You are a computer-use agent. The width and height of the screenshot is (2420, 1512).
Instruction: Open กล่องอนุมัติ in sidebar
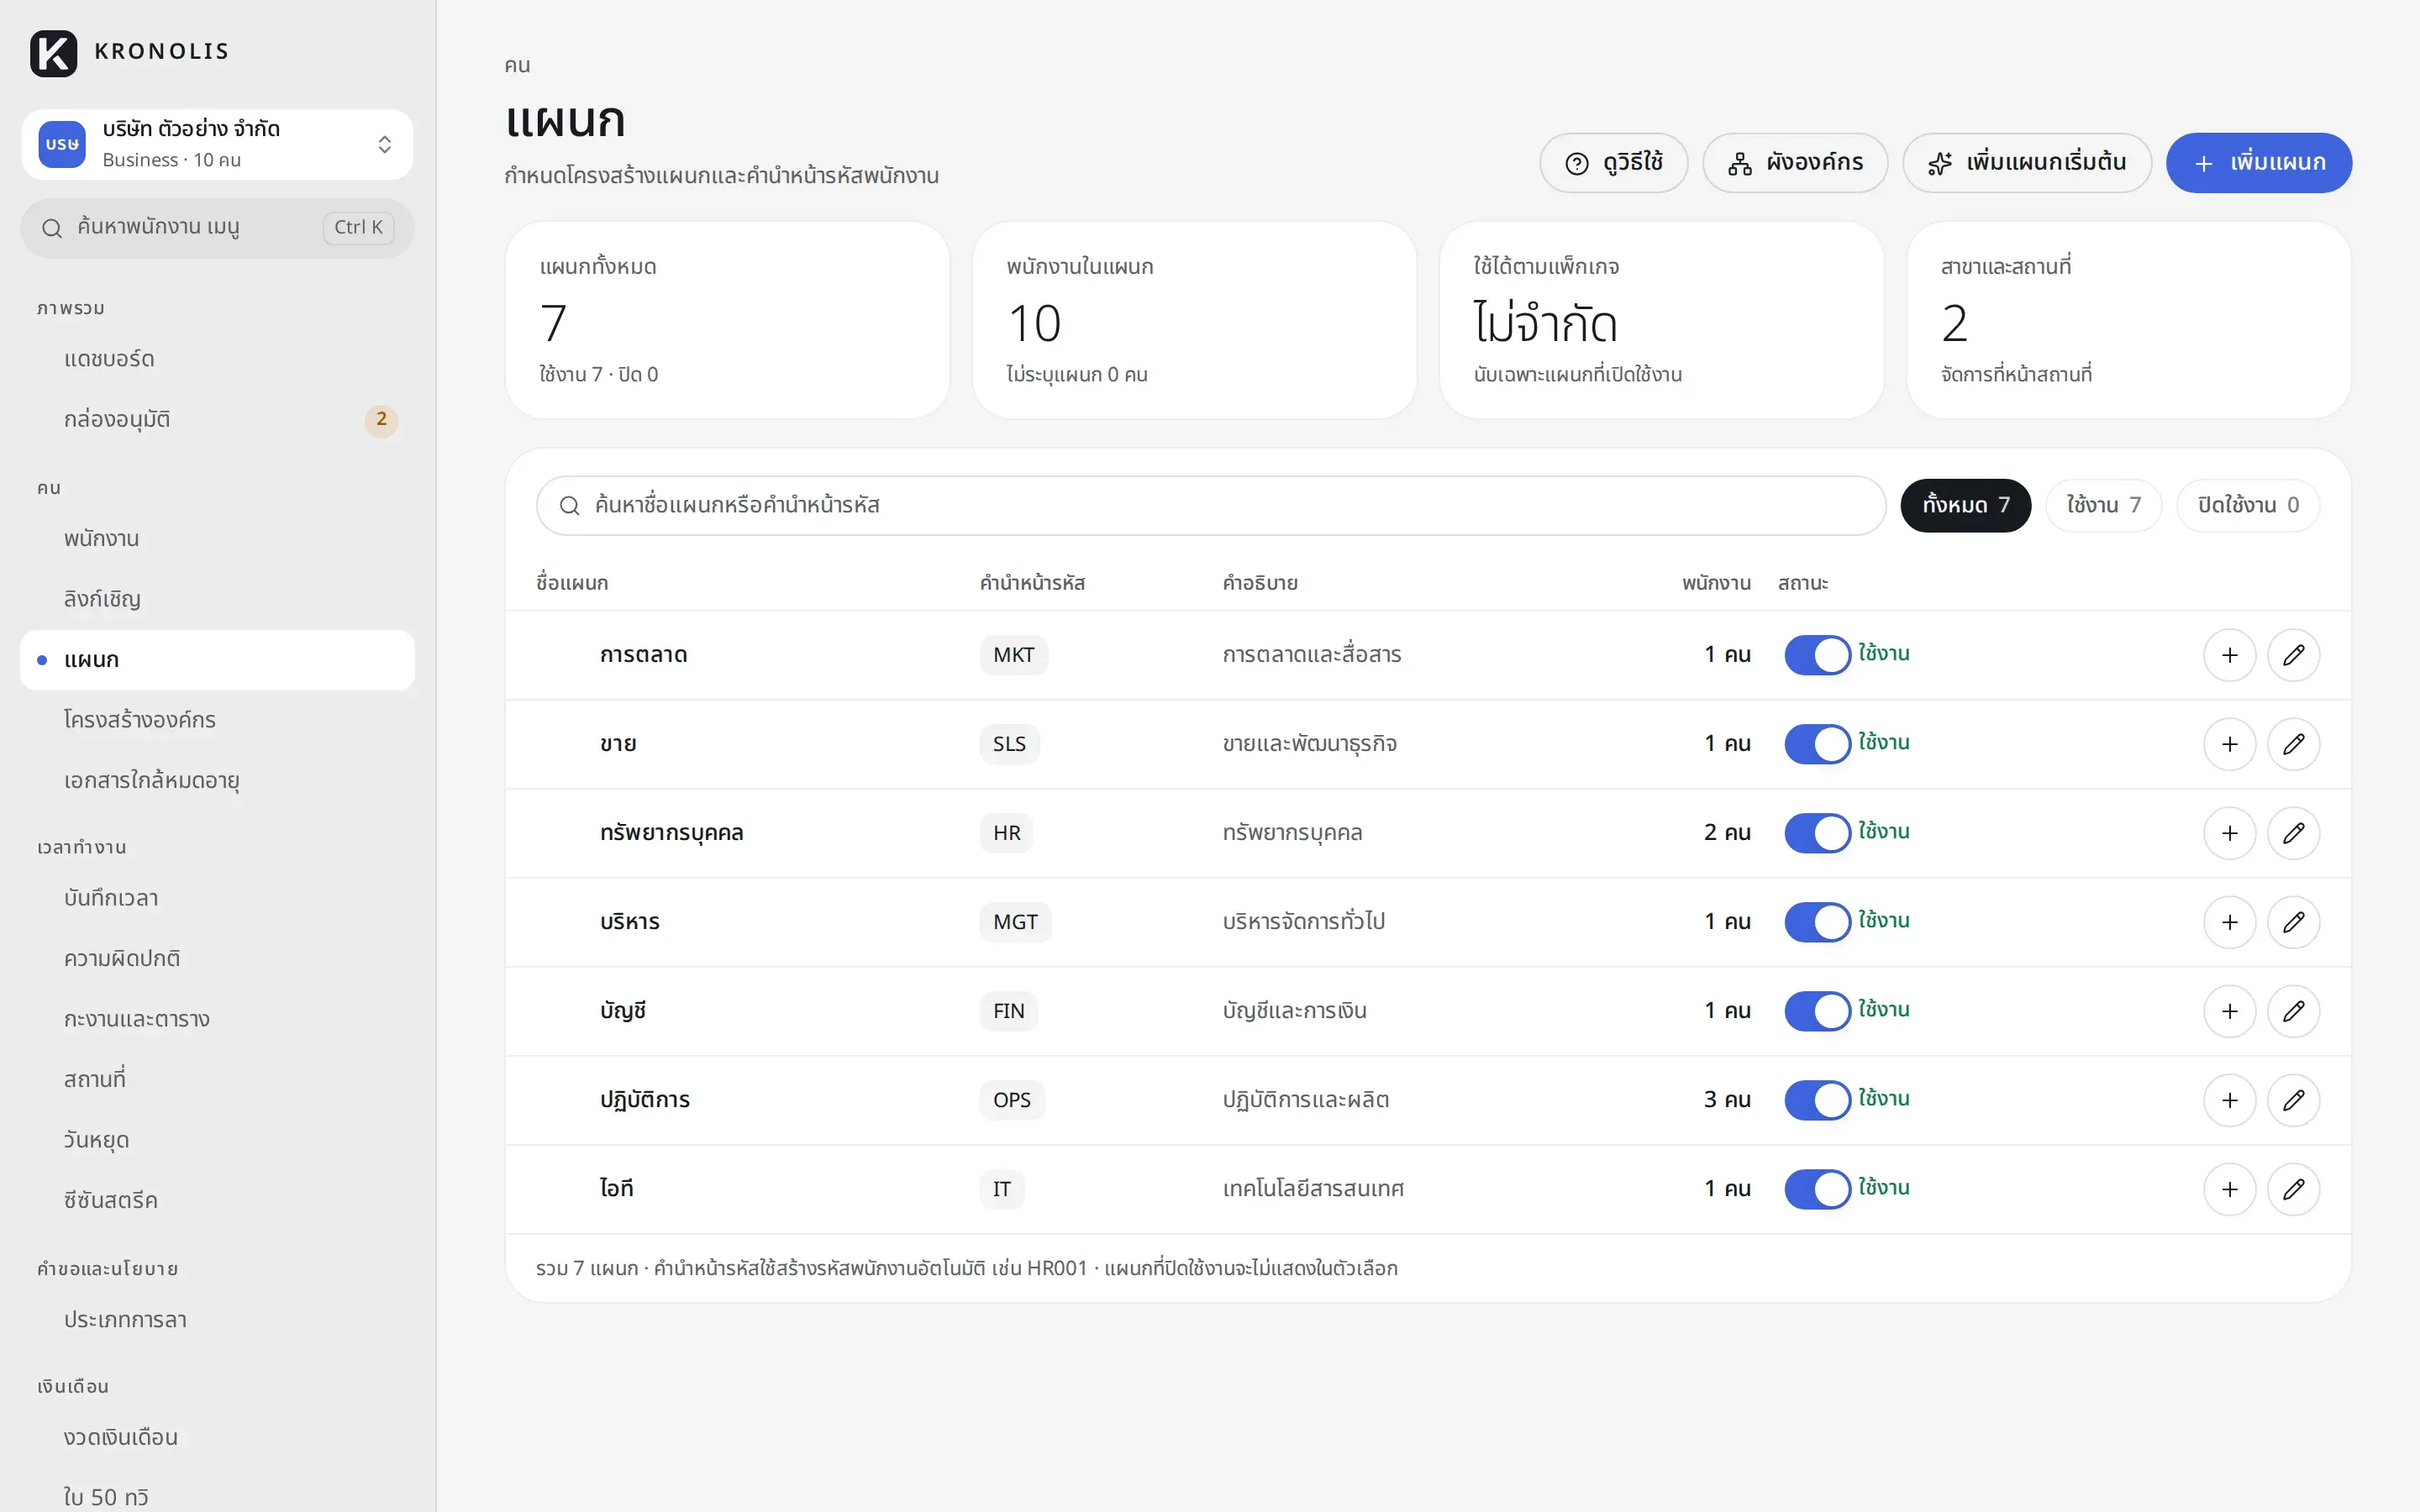coord(217,420)
